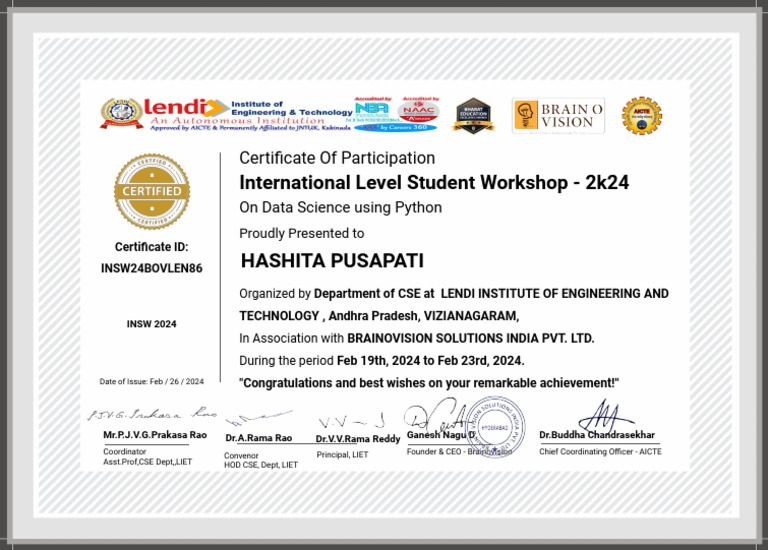The image size is (768, 550).
Task: Click 'BRAINOVISION SOLUTIONS INDIA PVT. LTD.' text
Action: (x=471, y=338)
